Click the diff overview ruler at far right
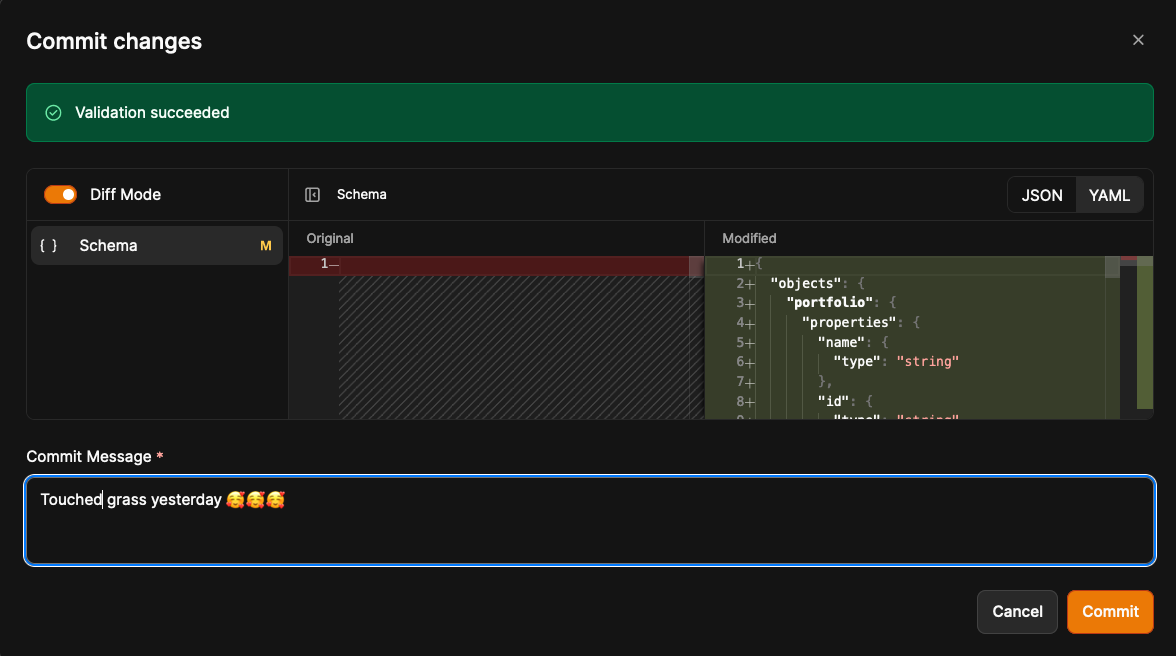 1145,332
